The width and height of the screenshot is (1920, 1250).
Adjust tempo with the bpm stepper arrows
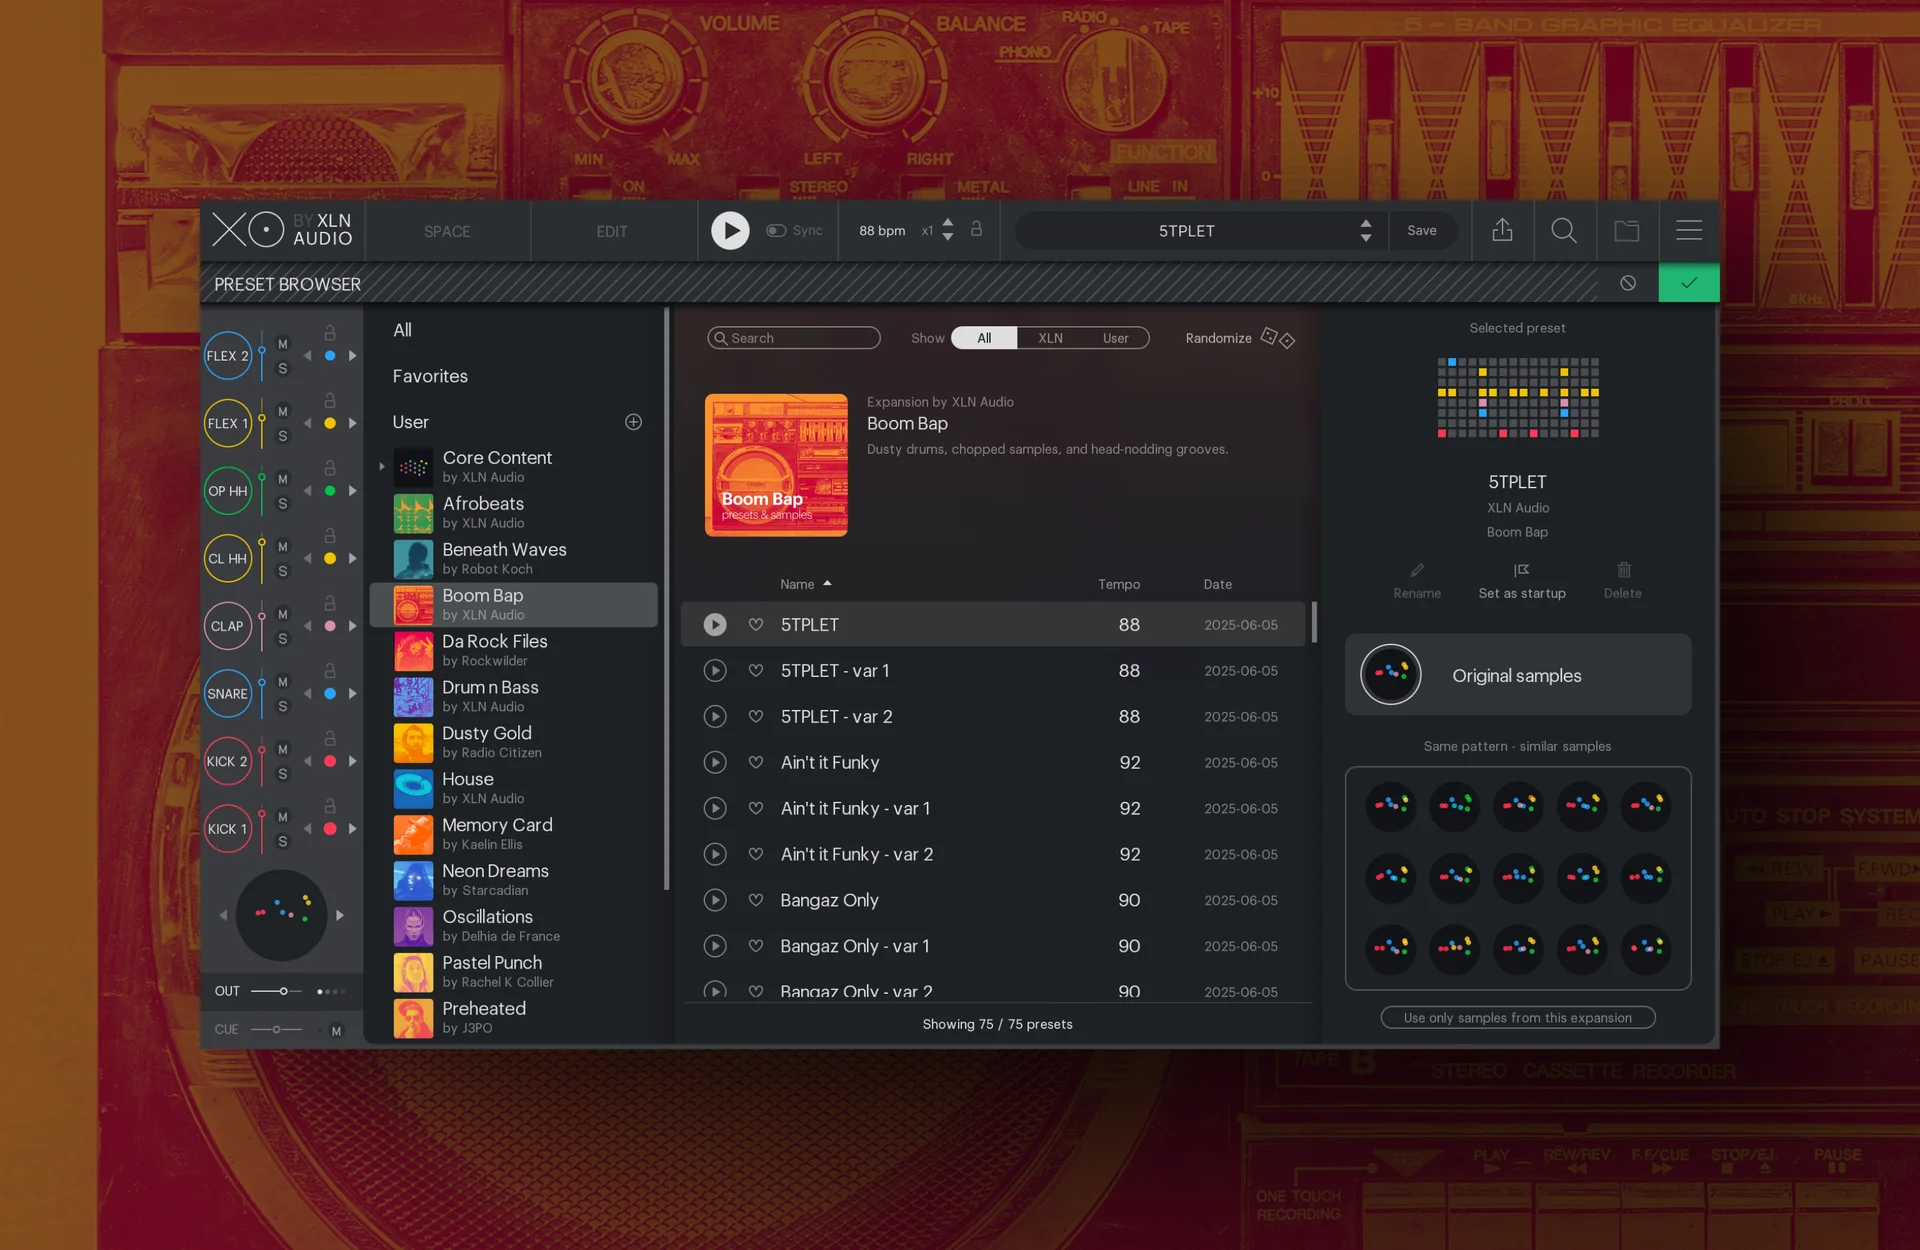(948, 229)
